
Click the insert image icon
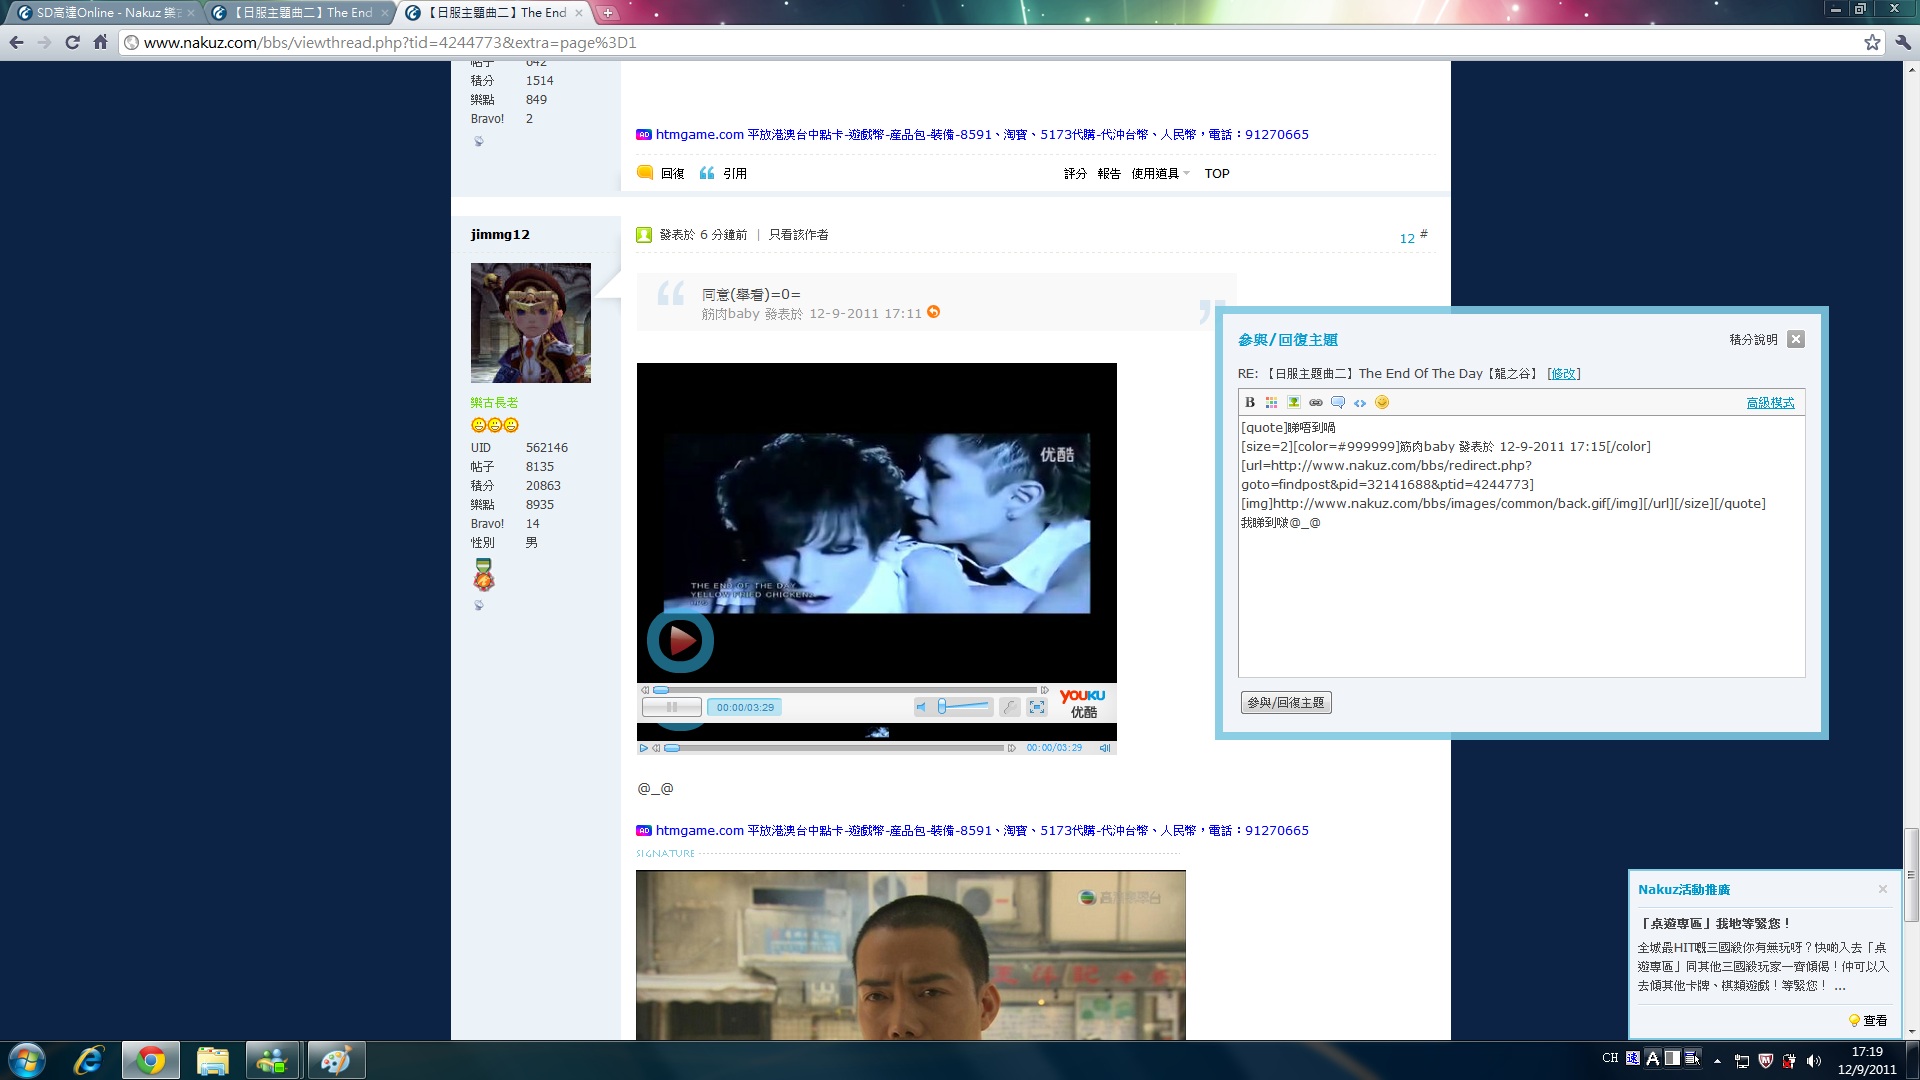[1293, 403]
